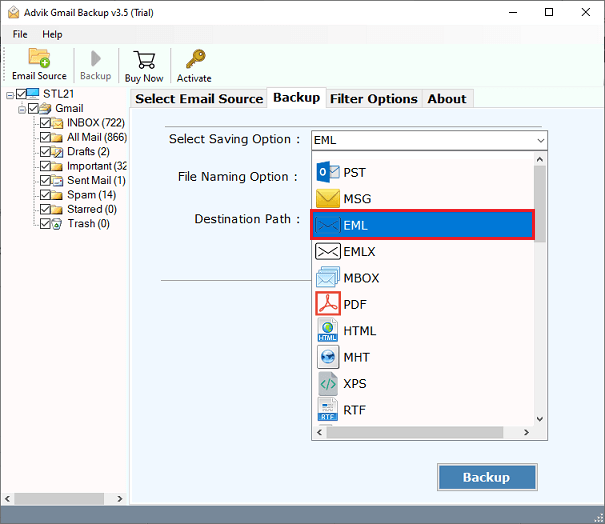Select the Important folder label
Image resolution: width=605 pixels, height=524 pixels.
tap(97, 166)
